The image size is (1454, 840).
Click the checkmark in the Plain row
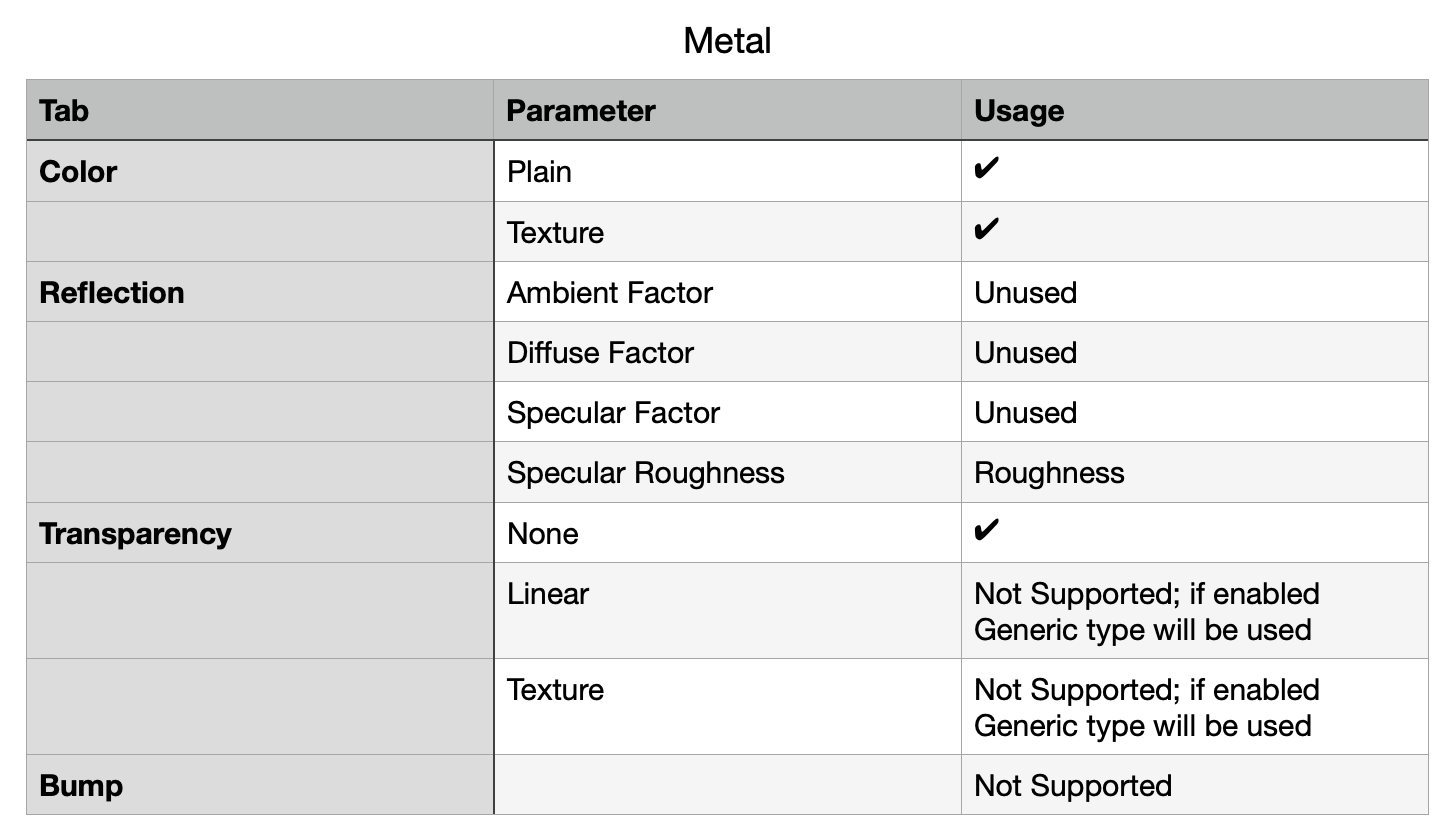986,170
